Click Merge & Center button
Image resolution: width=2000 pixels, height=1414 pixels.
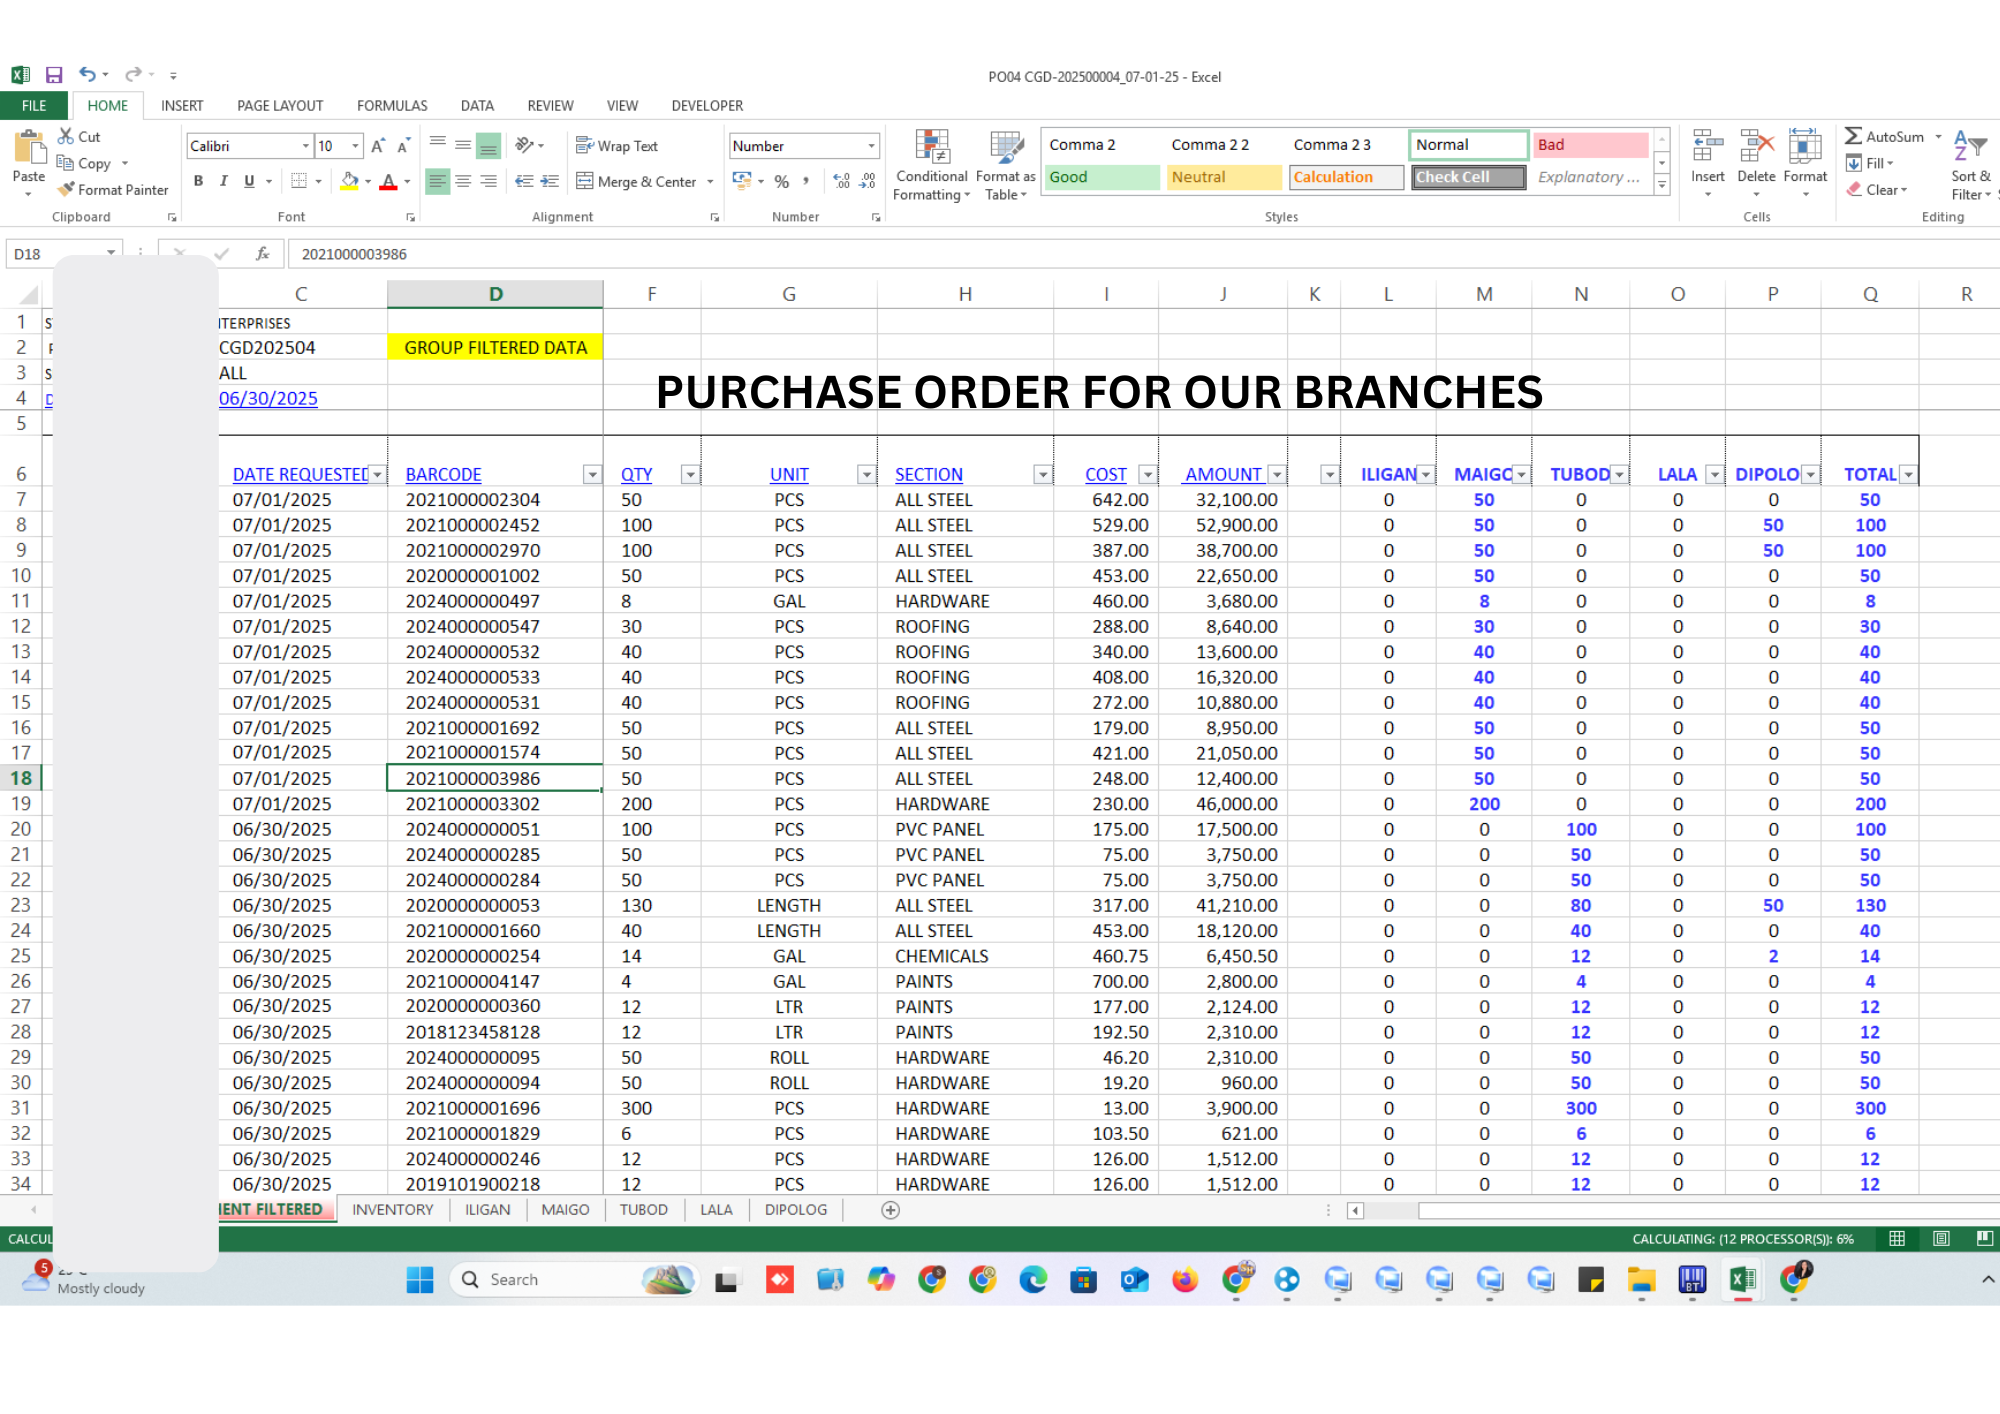637,181
